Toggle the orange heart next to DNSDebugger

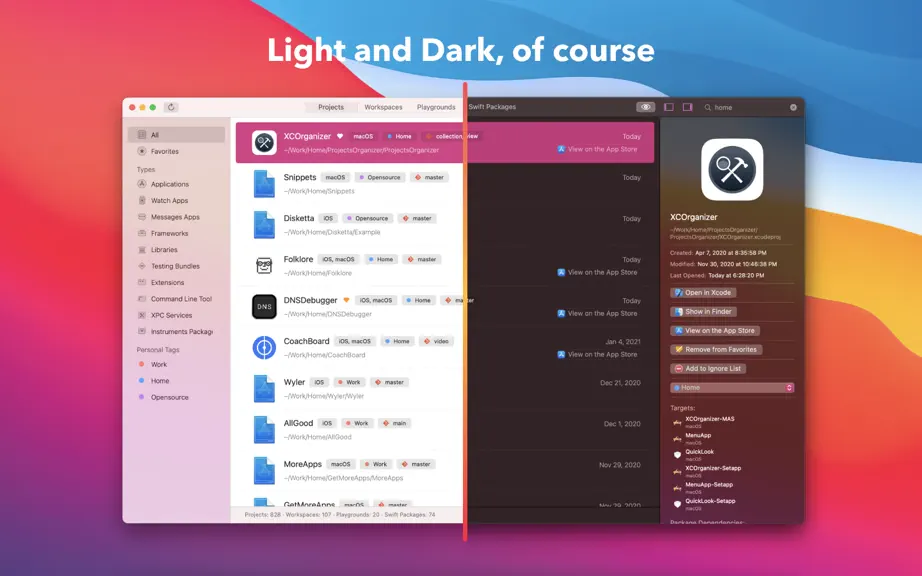pyautogui.click(x=346, y=300)
